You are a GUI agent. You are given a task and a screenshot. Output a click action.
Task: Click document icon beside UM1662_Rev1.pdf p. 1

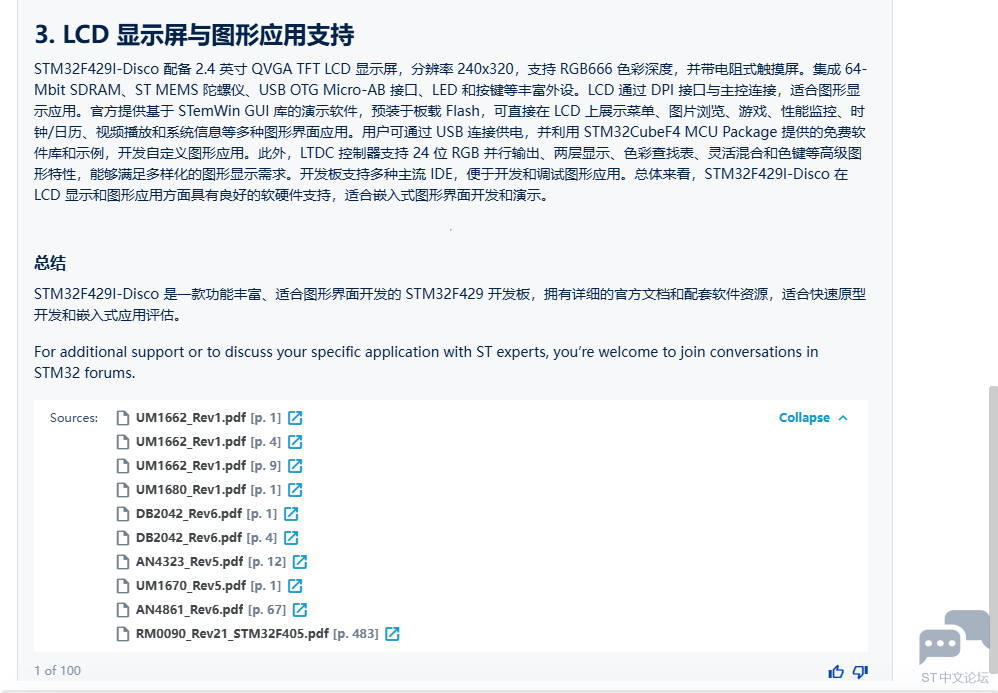tap(123, 418)
